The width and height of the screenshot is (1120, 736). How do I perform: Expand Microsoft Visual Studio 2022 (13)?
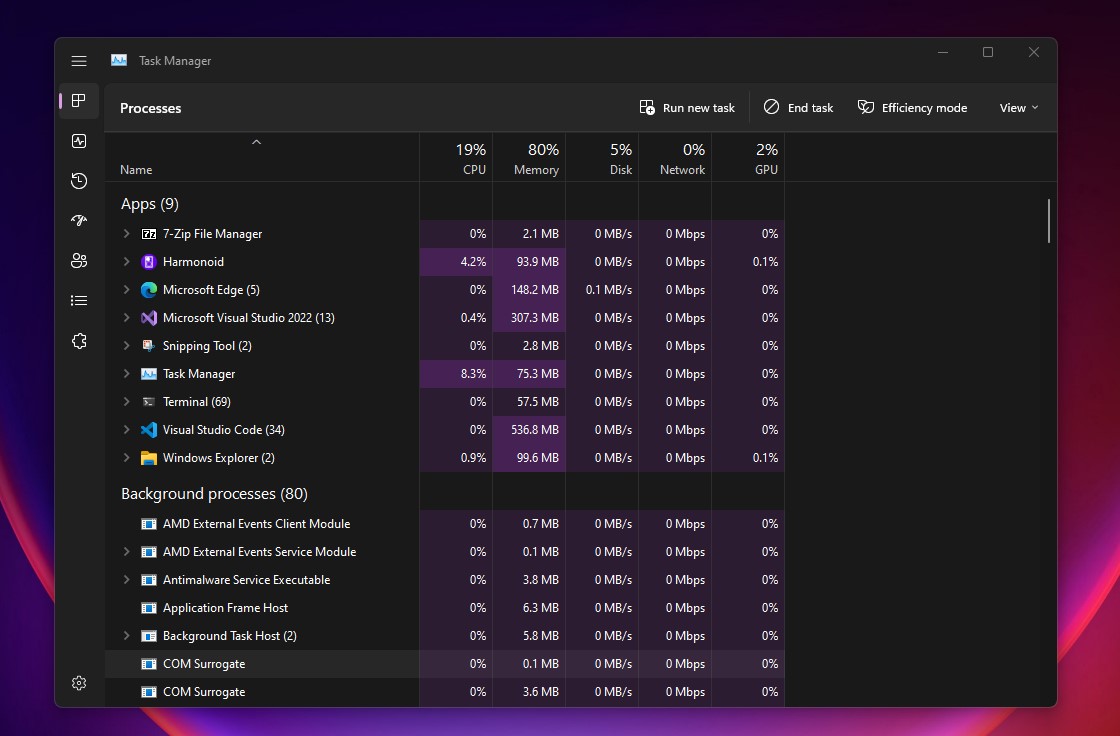(126, 318)
